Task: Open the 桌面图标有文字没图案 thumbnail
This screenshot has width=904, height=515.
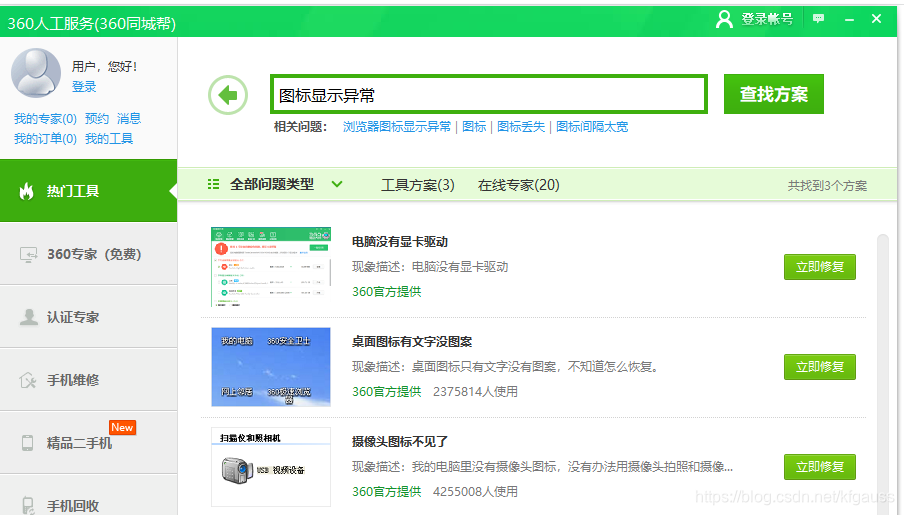Action: pos(271,367)
